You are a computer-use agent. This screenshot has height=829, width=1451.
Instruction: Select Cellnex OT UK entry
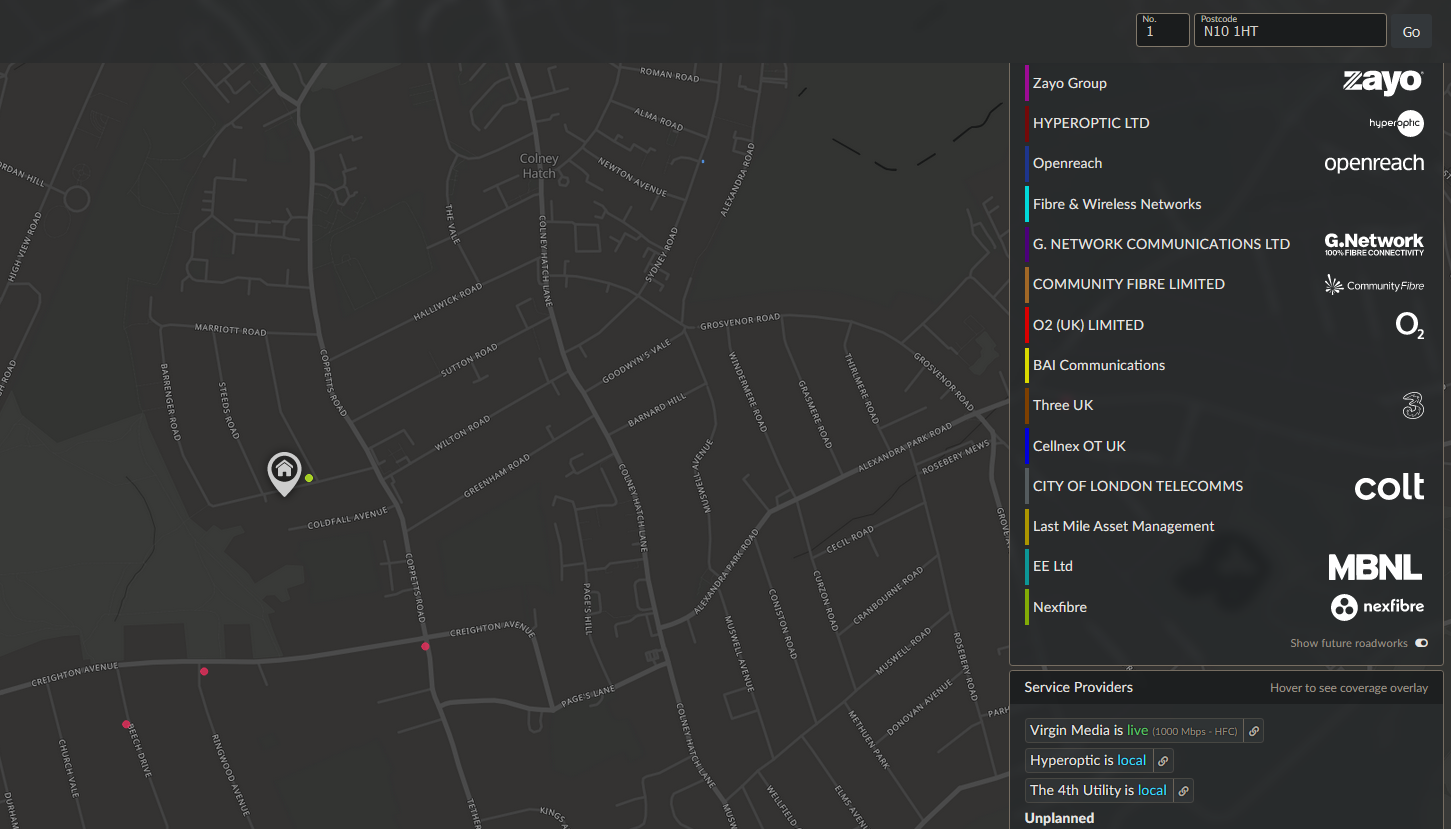point(1079,446)
